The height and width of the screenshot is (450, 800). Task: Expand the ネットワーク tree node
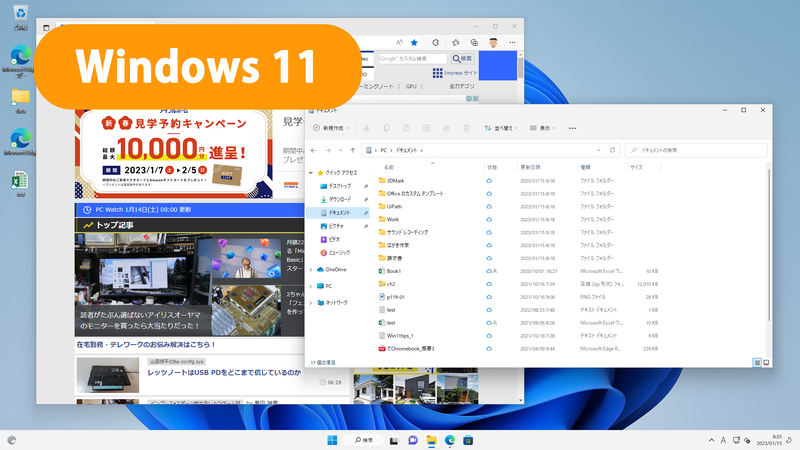click(x=311, y=303)
